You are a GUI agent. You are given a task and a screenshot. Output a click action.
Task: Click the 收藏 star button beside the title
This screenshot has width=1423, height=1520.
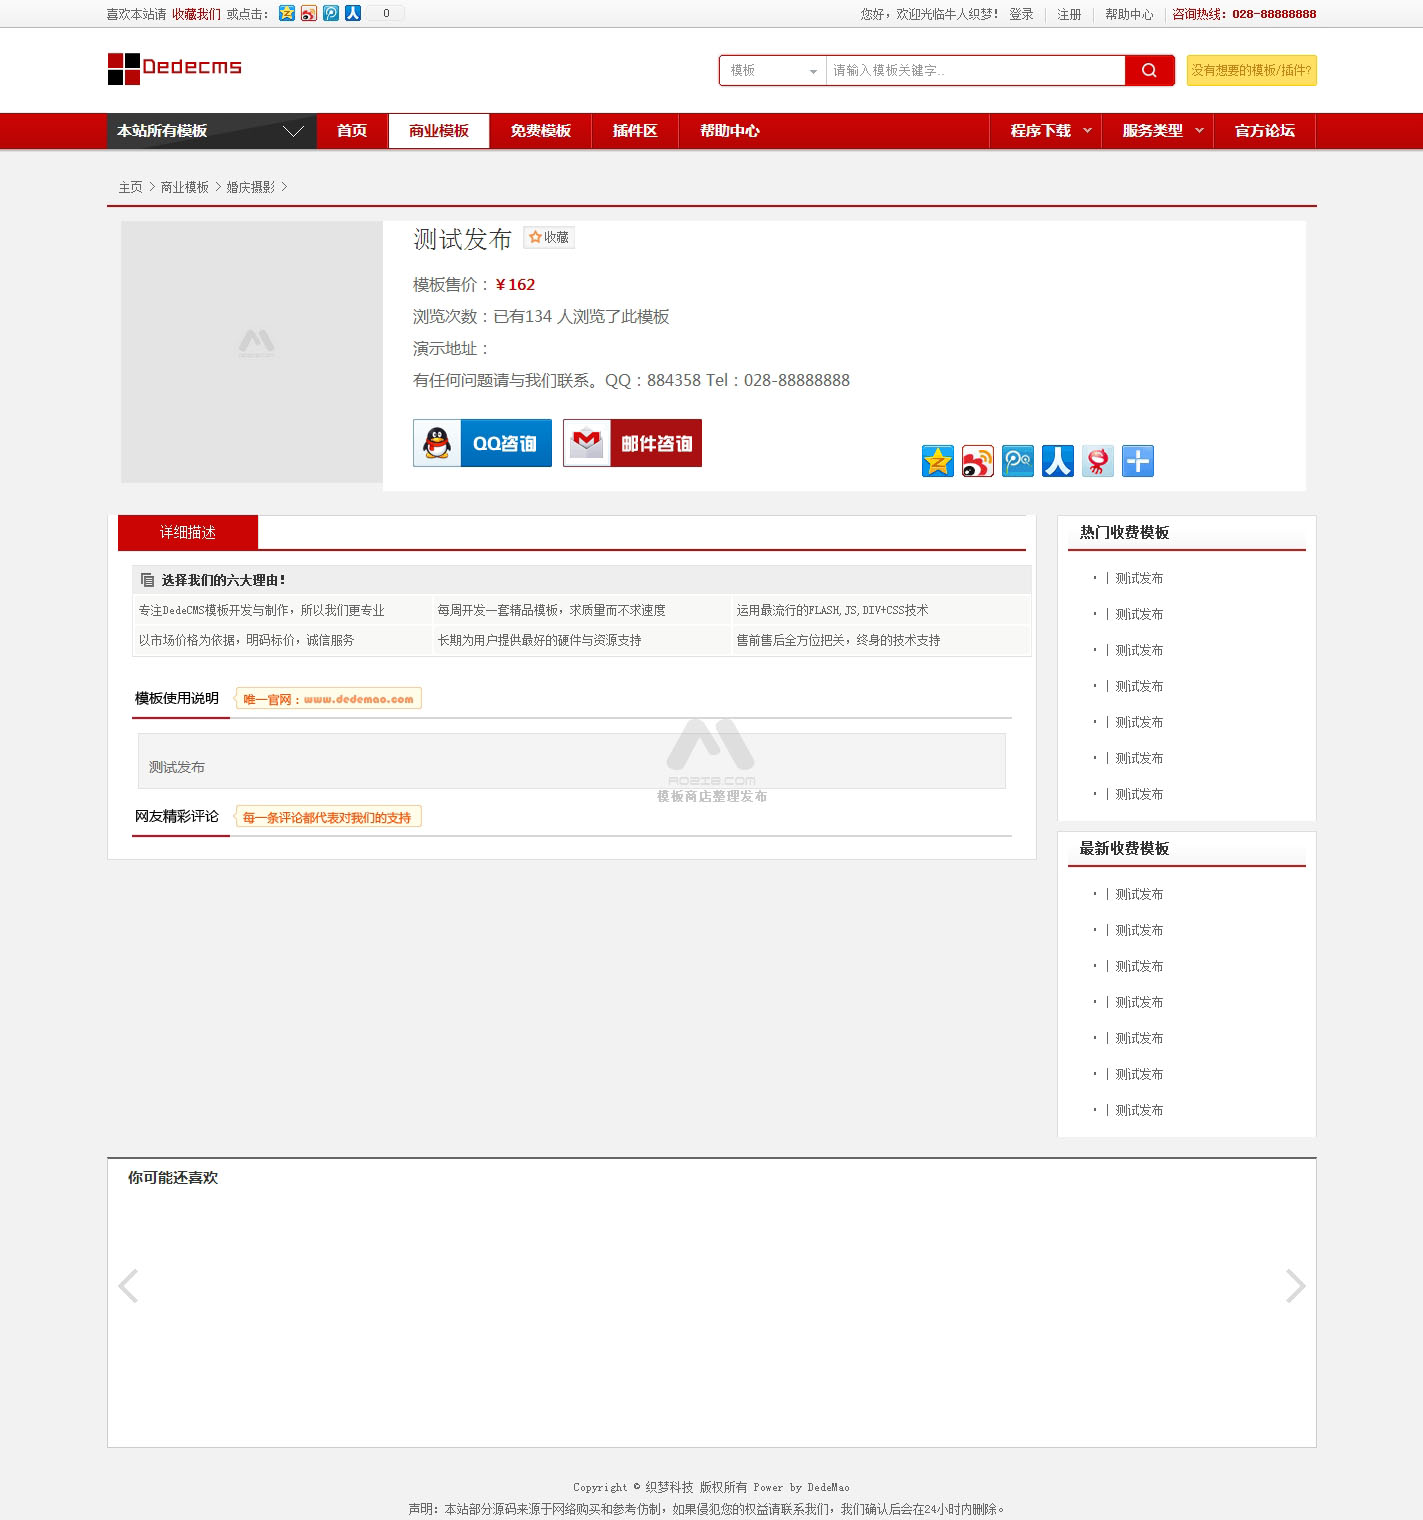point(549,237)
